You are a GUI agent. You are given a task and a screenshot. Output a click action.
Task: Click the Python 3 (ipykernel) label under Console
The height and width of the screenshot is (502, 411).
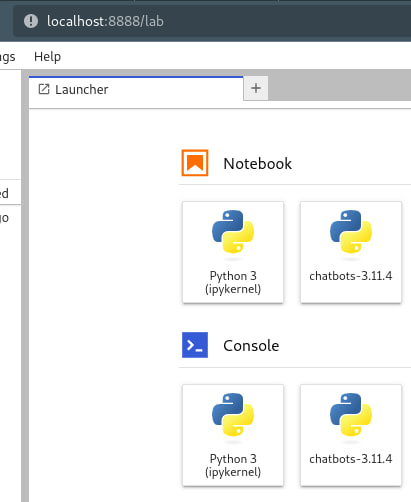point(233,465)
